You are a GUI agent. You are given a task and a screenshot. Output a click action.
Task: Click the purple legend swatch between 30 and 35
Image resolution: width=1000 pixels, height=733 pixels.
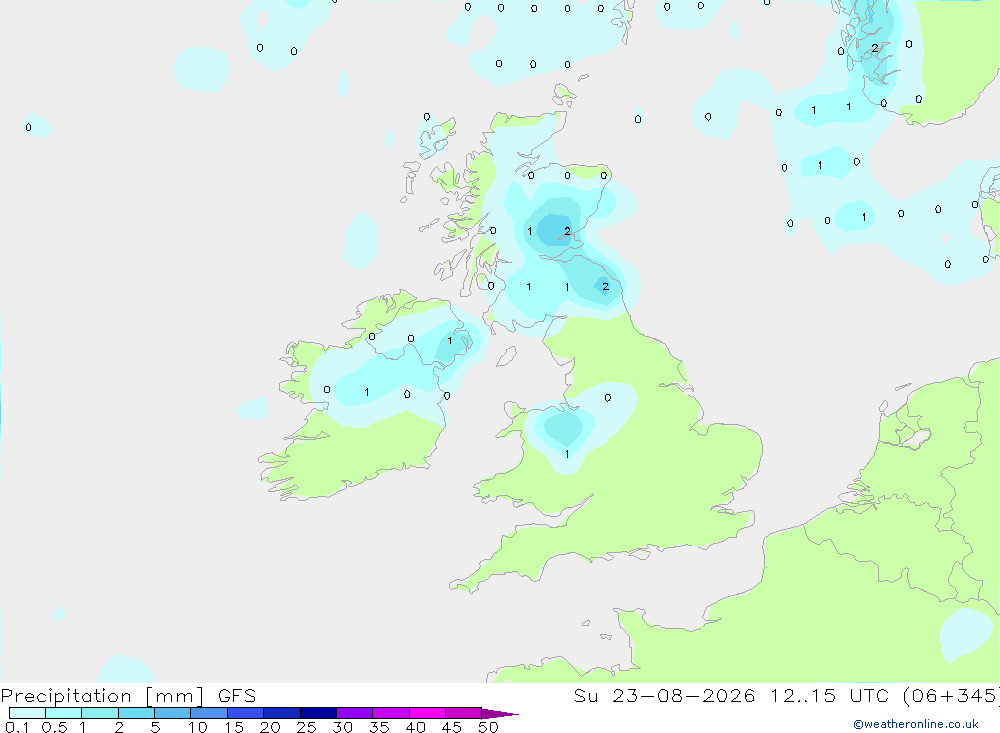[354, 713]
